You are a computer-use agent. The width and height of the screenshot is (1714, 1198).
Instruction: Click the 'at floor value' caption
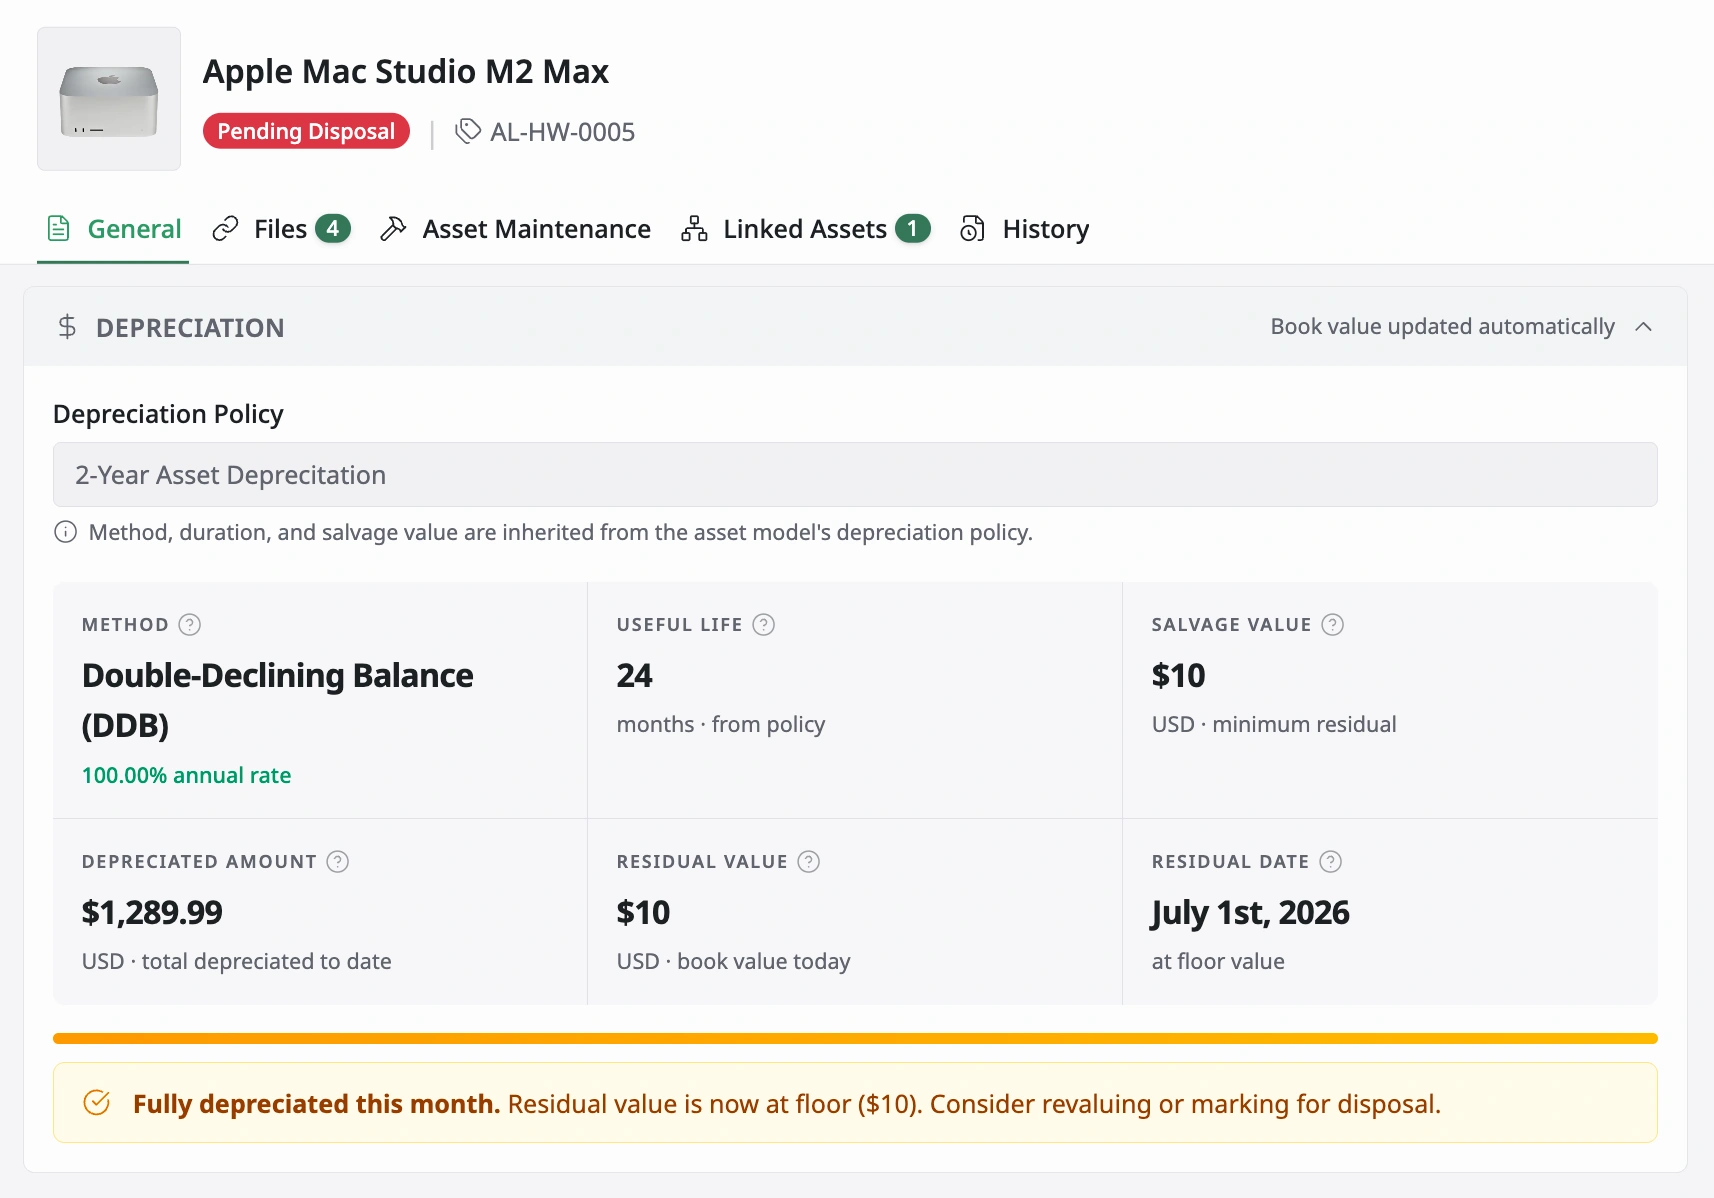1218,961
